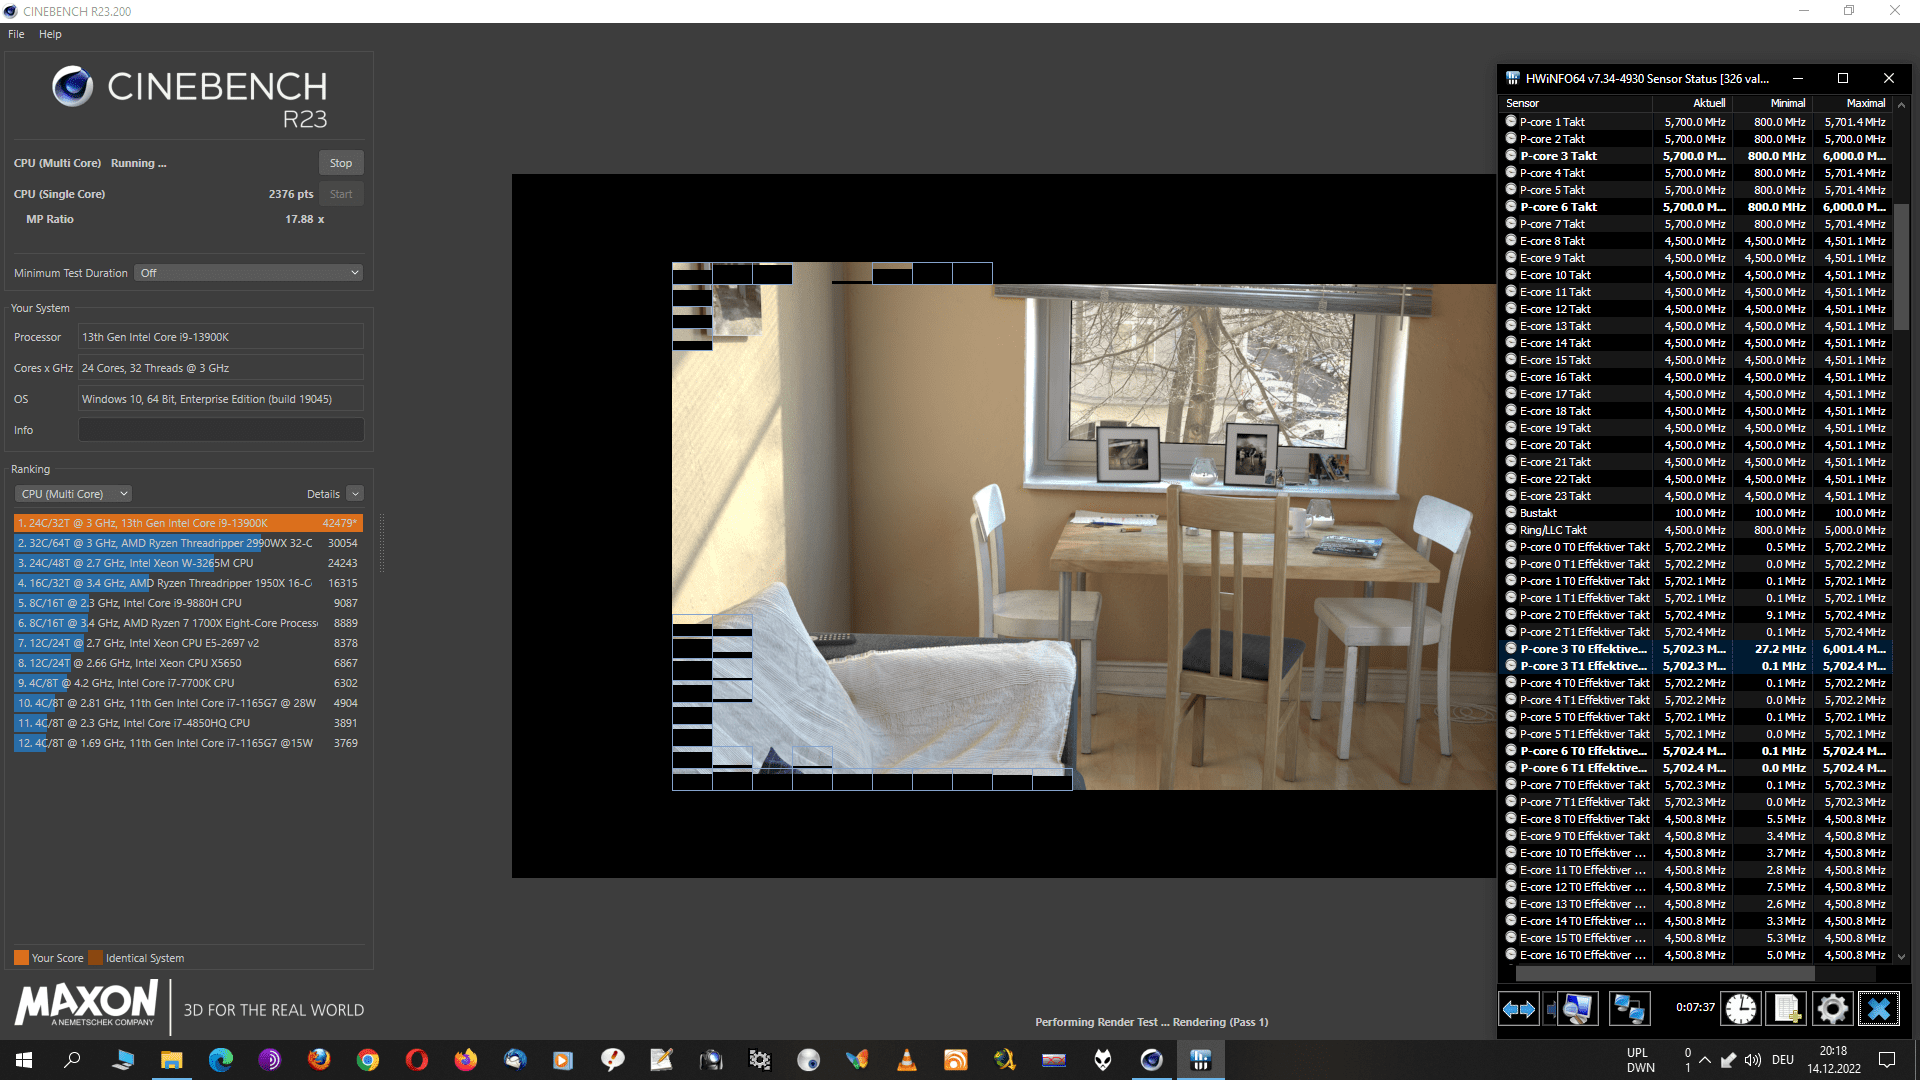Open the taskbar search magnifier
The image size is (1920, 1080).
(x=72, y=1060)
